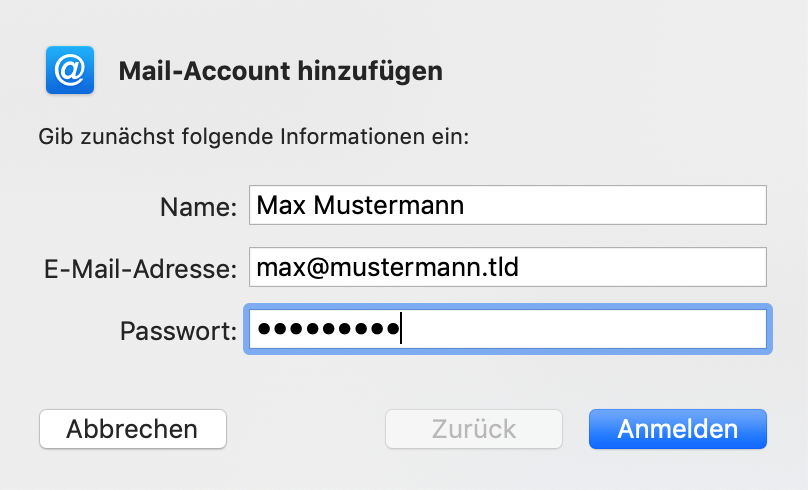The image size is (808, 490).
Task: Click the 'Max Mustermann' text inside Name field
Action: (360, 205)
